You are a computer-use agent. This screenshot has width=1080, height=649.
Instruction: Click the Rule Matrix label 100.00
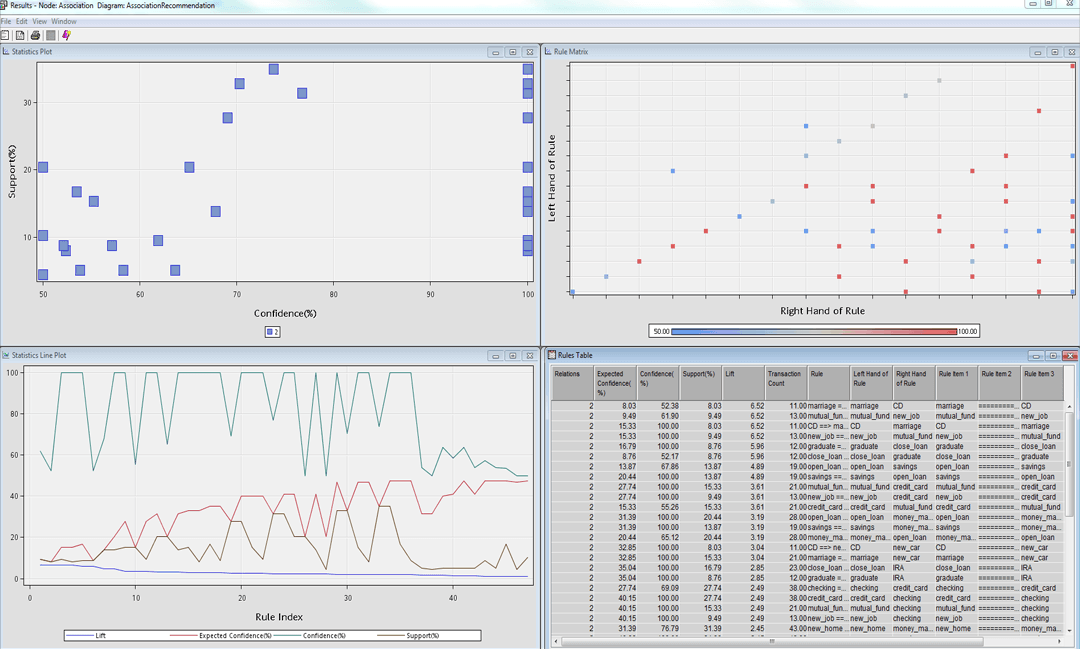click(x=967, y=331)
